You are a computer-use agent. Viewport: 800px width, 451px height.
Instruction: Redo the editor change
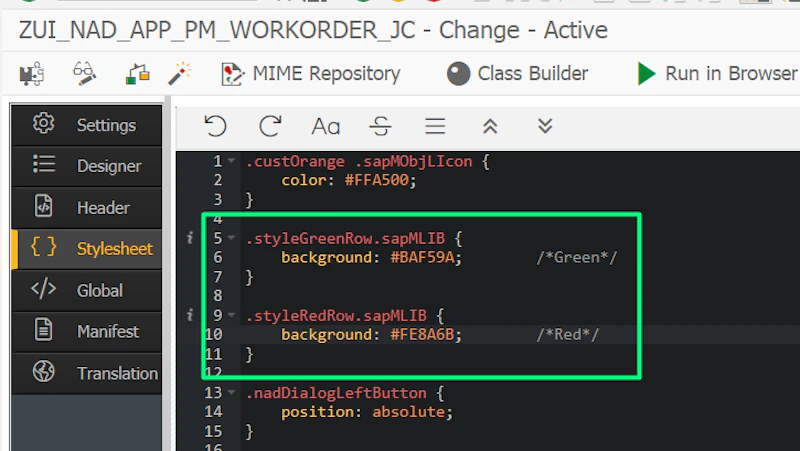[270, 126]
